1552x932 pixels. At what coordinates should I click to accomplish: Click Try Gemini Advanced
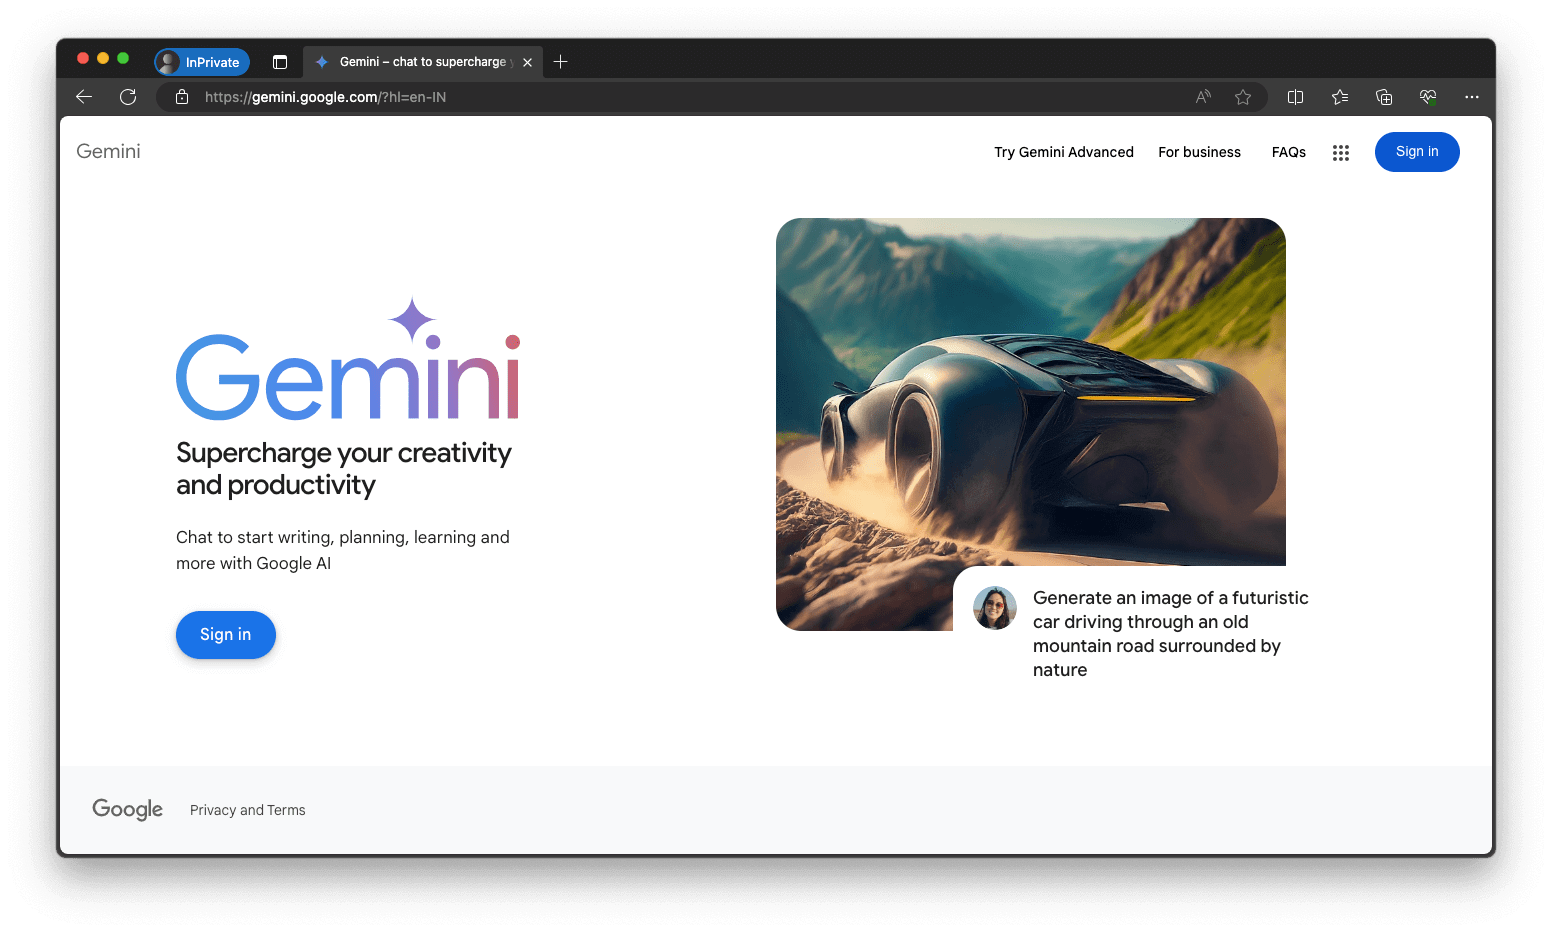tap(1063, 152)
